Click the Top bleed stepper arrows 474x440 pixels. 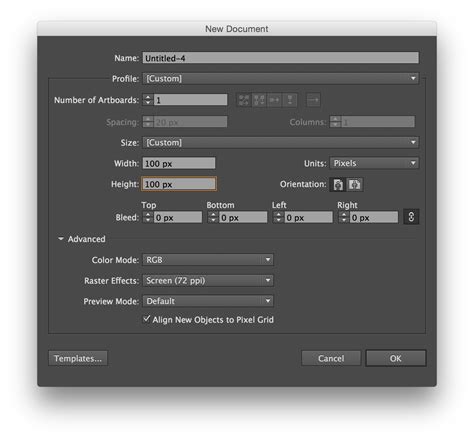148,217
